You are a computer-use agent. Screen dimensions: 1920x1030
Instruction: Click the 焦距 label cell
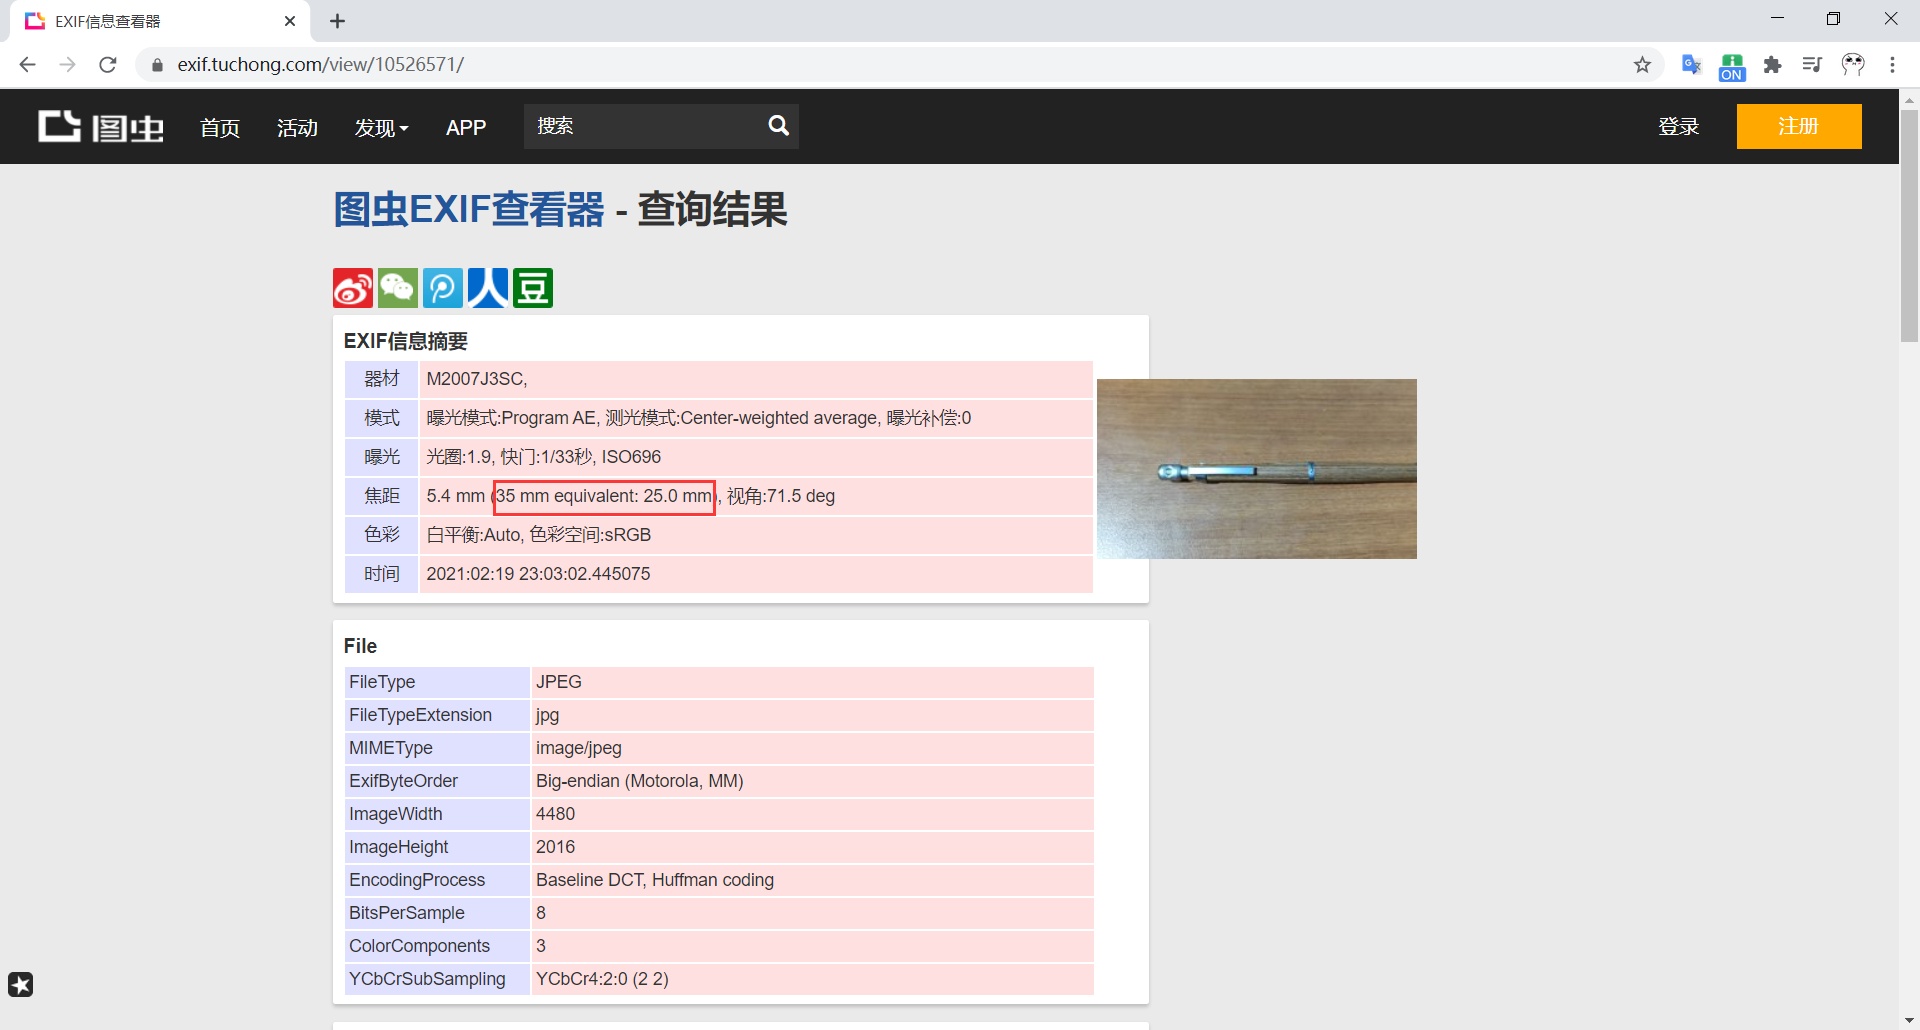click(x=381, y=496)
